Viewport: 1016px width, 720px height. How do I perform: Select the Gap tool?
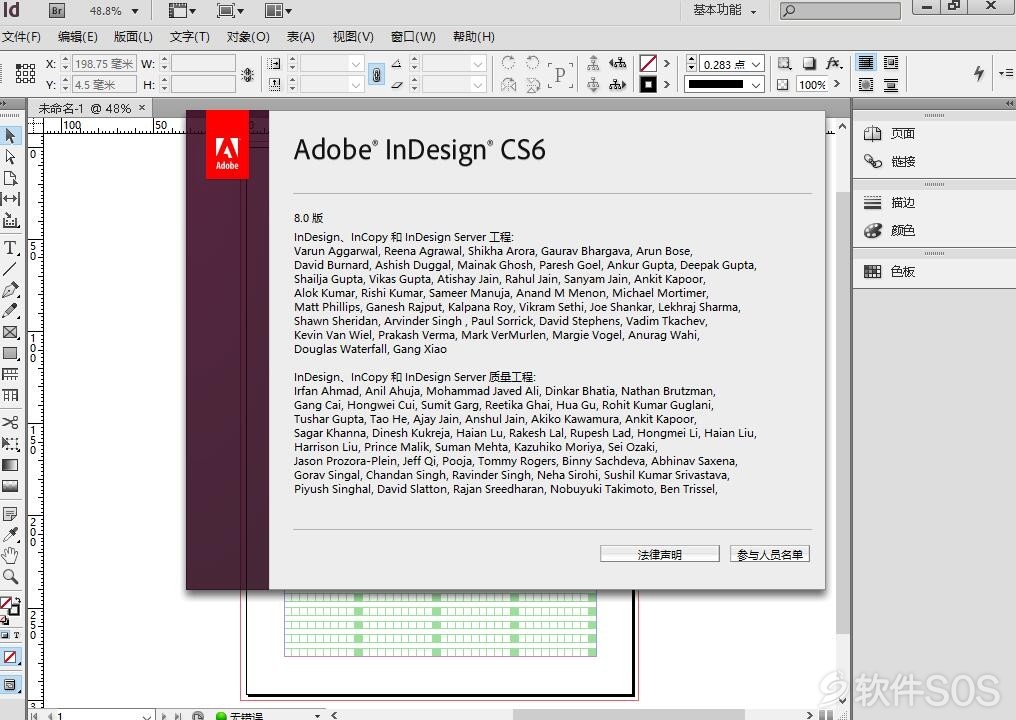point(10,199)
